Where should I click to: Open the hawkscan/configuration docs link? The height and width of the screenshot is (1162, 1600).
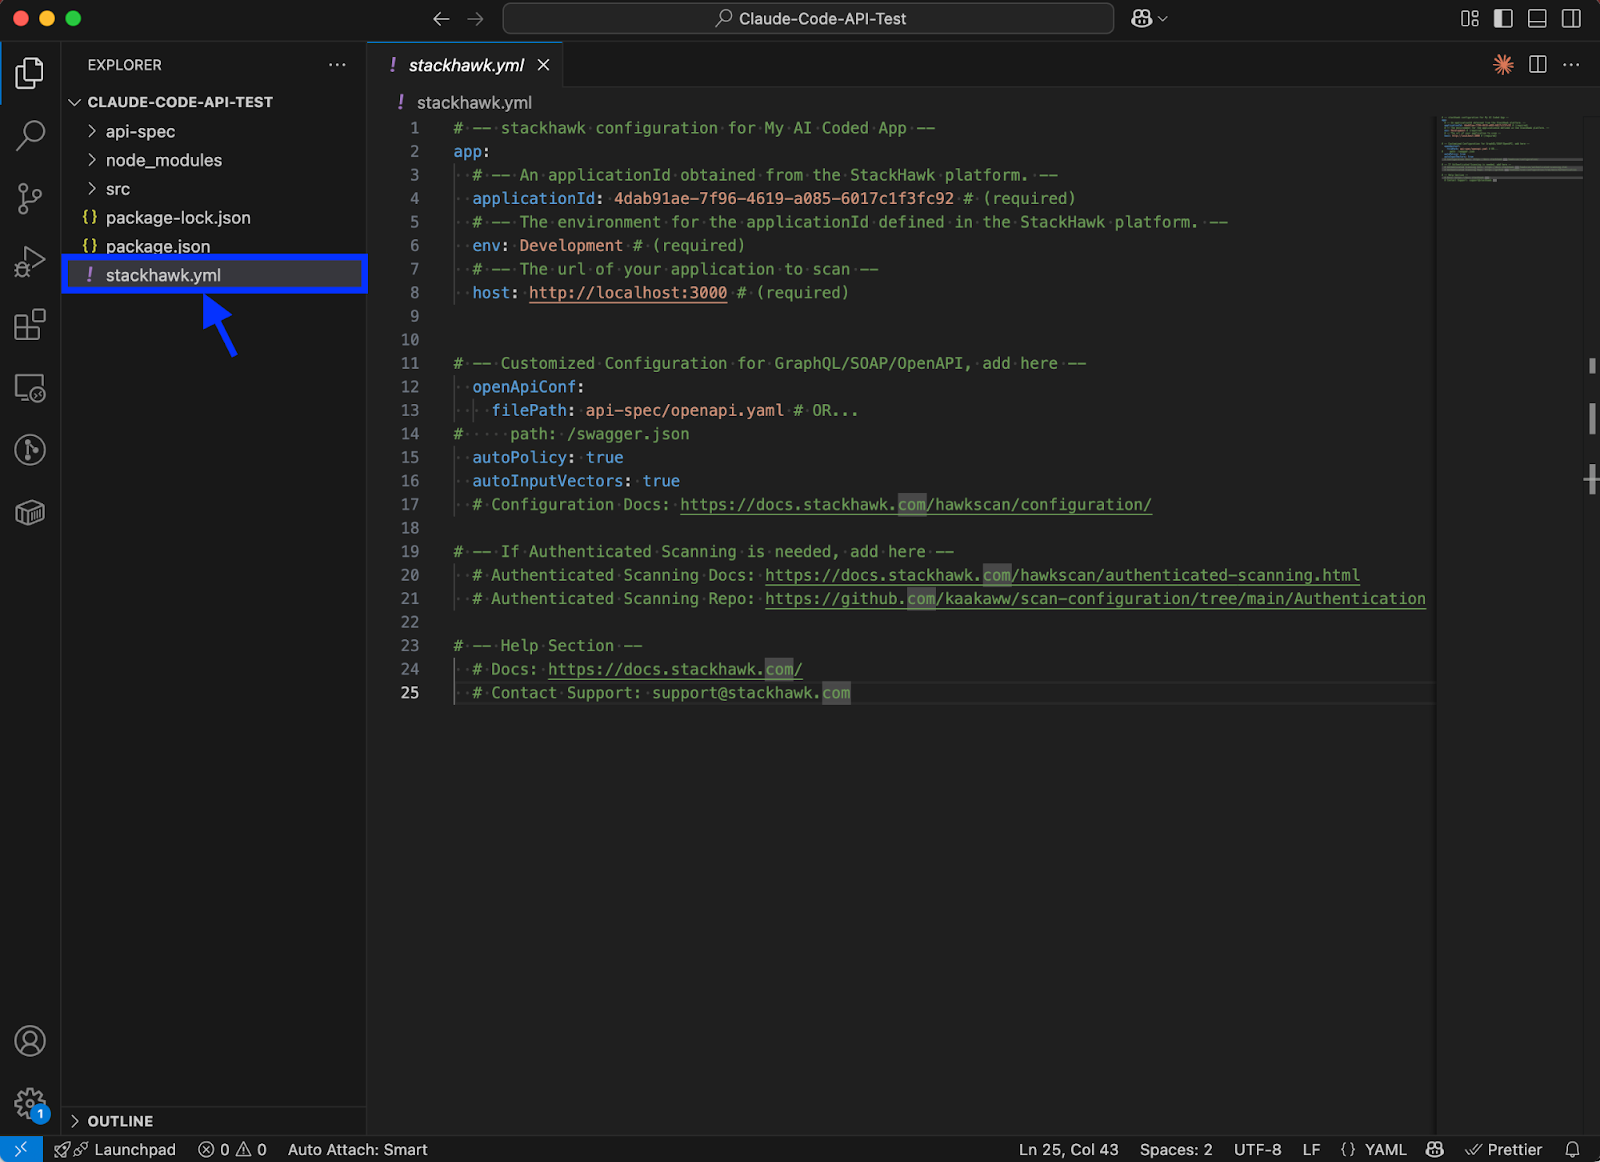click(916, 505)
